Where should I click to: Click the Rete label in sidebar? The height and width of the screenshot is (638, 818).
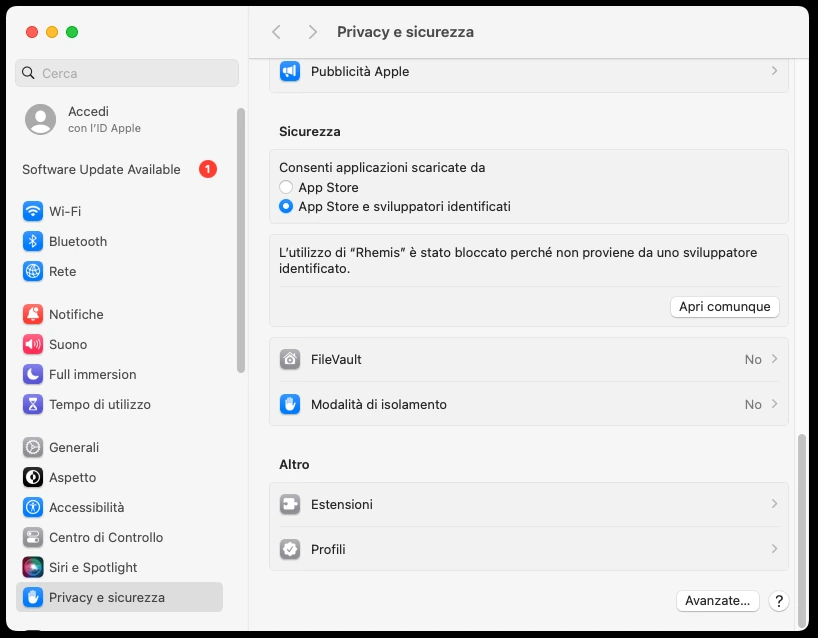pos(63,271)
